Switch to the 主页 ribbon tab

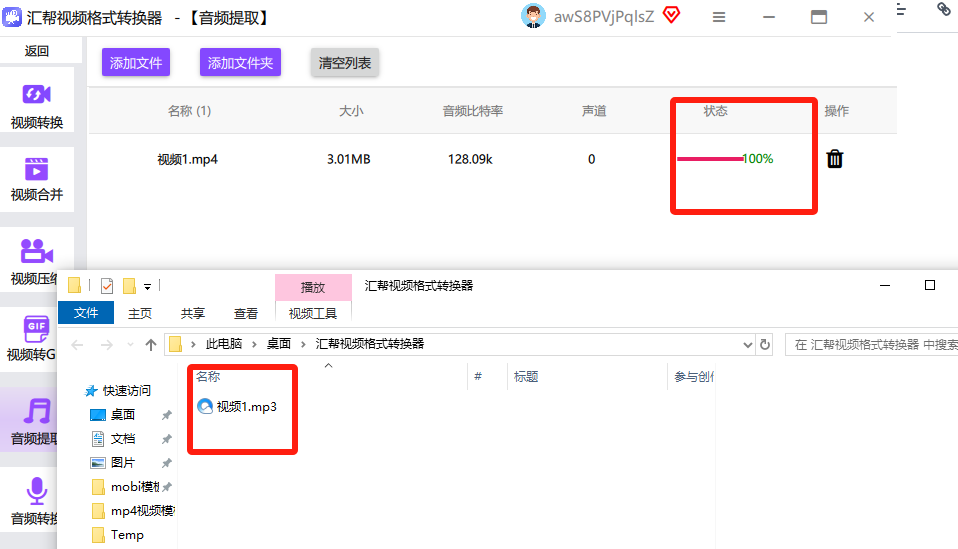(139, 313)
